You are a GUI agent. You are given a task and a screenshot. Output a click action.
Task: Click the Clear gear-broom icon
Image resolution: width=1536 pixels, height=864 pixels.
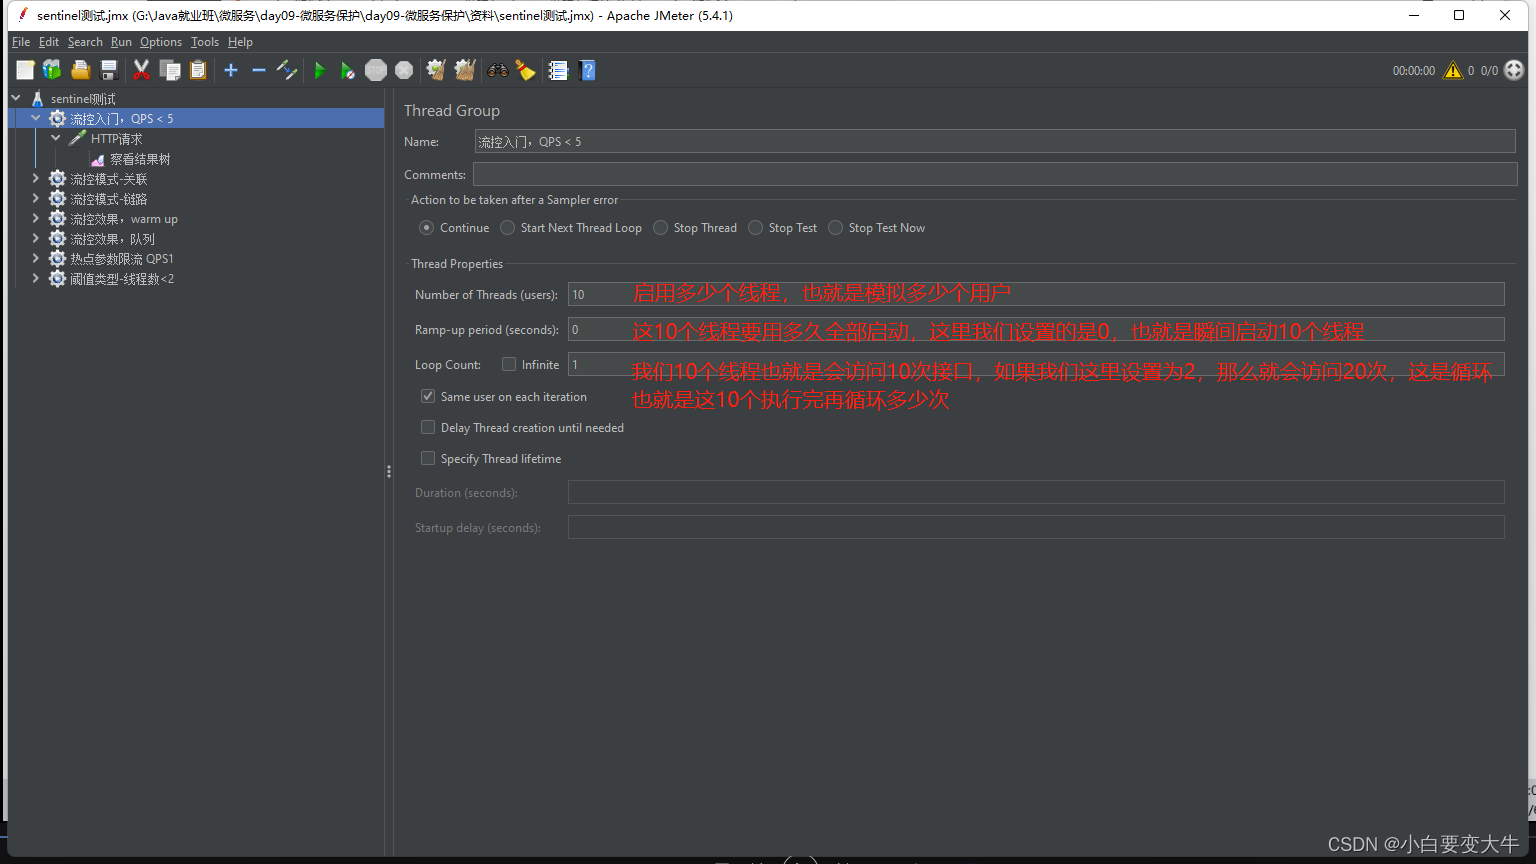click(x=436, y=70)
